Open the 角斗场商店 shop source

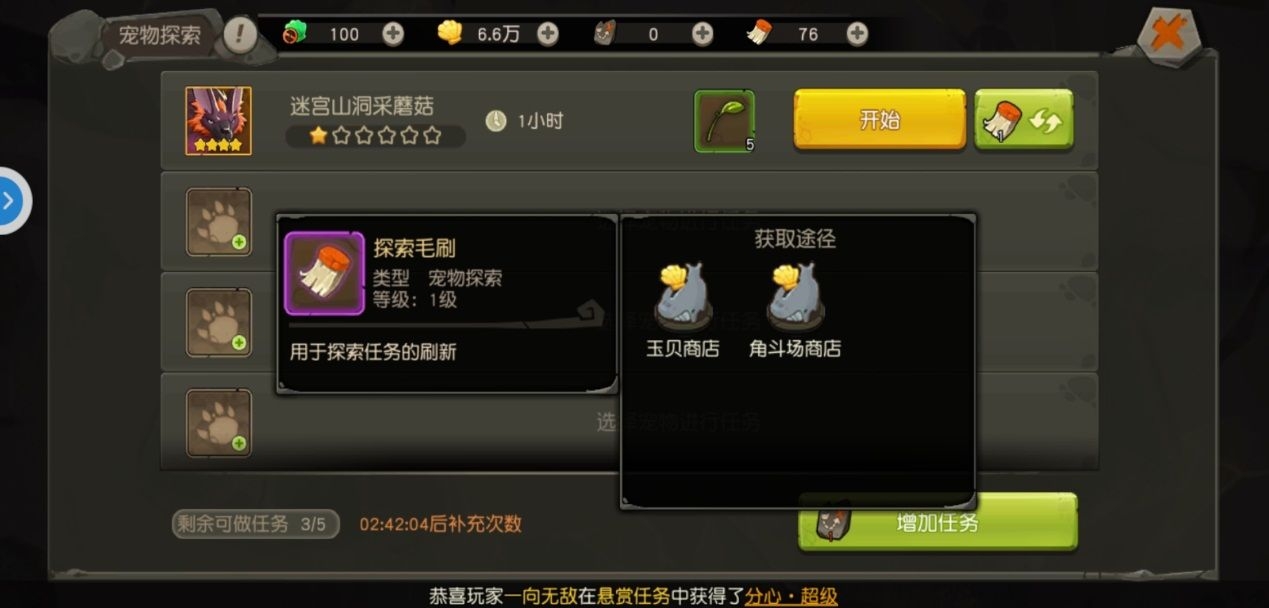coord(795,310)
